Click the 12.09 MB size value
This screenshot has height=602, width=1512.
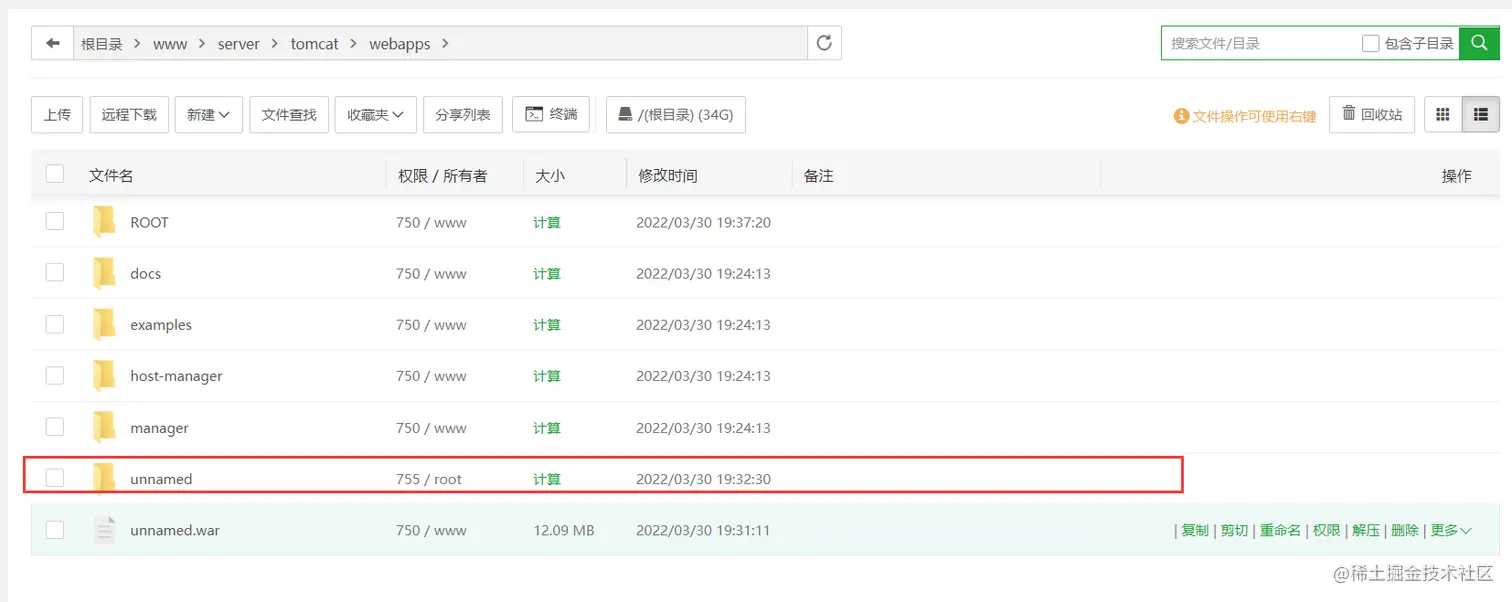pyautogui.click(x=564, y=530)
